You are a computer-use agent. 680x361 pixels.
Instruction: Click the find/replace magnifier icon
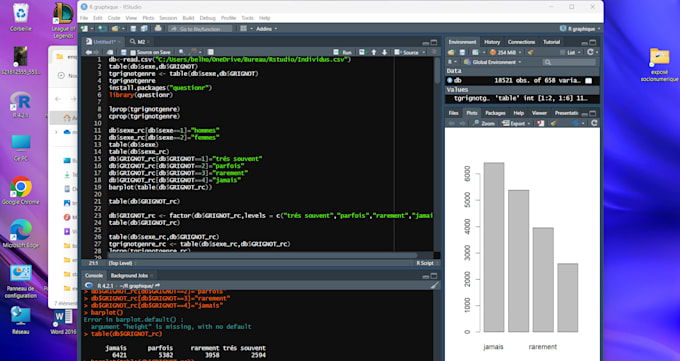tap(181, 52)
